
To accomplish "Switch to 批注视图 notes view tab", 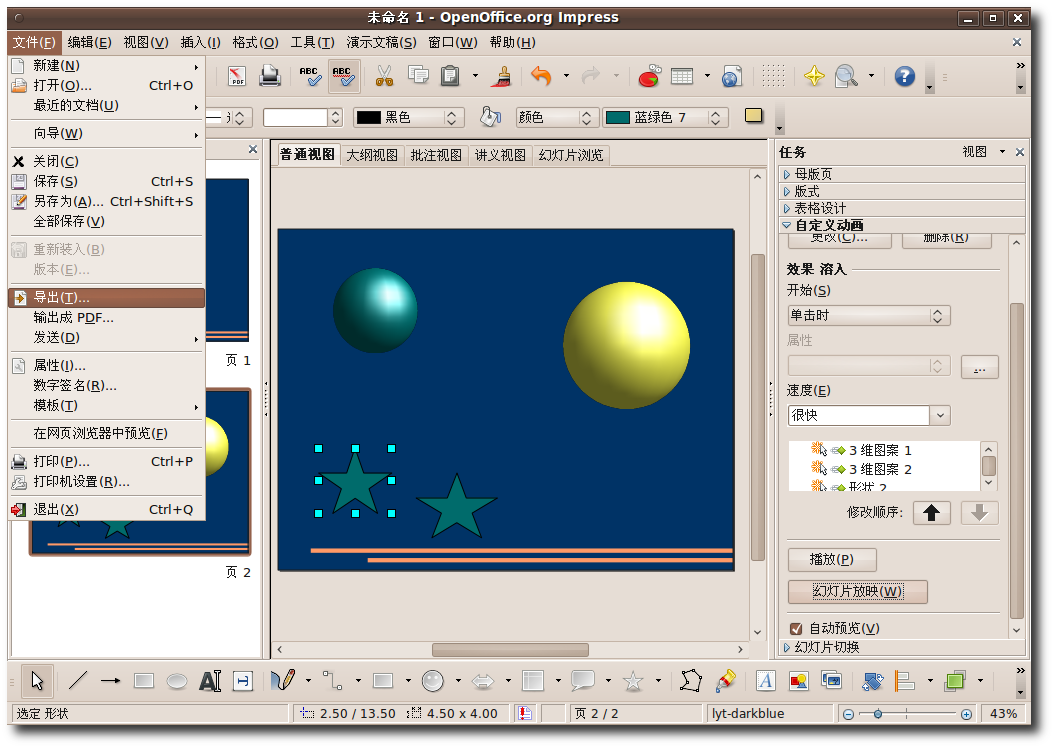I will (436, 155).
